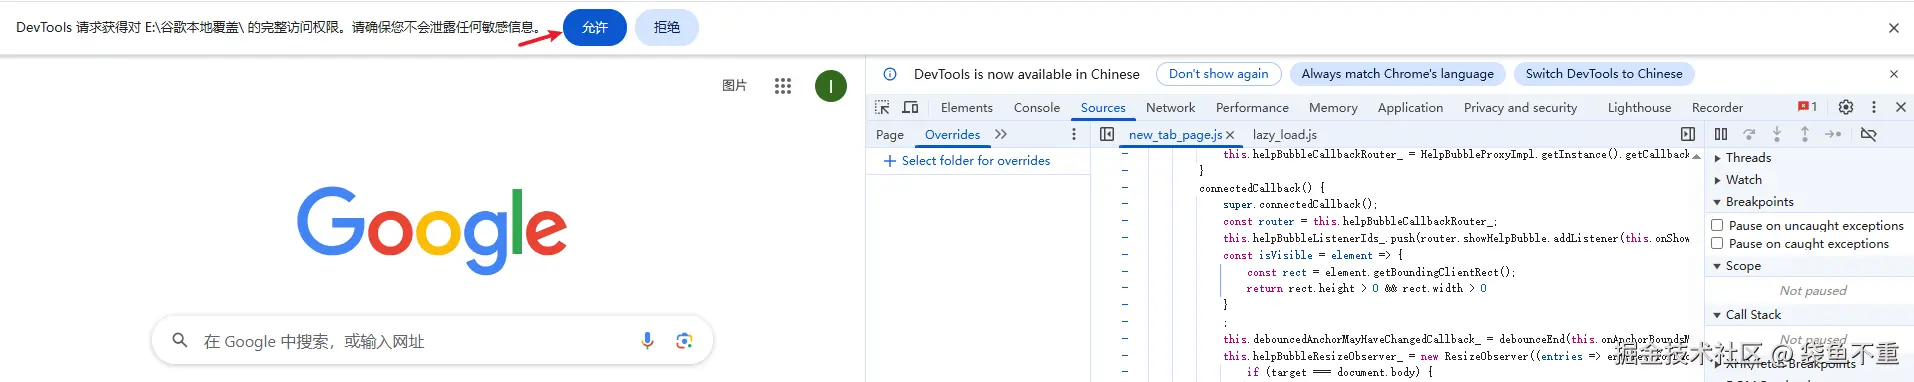Screen dimensions: 1914x382
Task: Open the DevTools customize three-dot menu
Action: 1874,107
